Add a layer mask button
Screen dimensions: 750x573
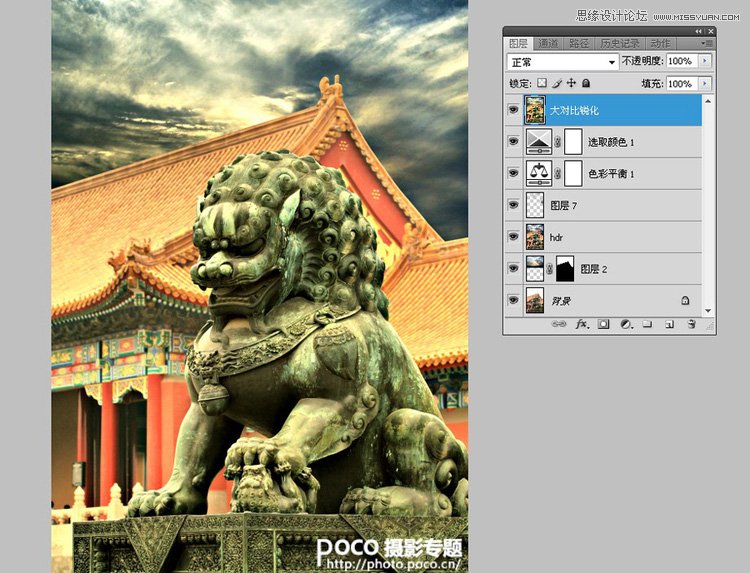coord(603,324)
